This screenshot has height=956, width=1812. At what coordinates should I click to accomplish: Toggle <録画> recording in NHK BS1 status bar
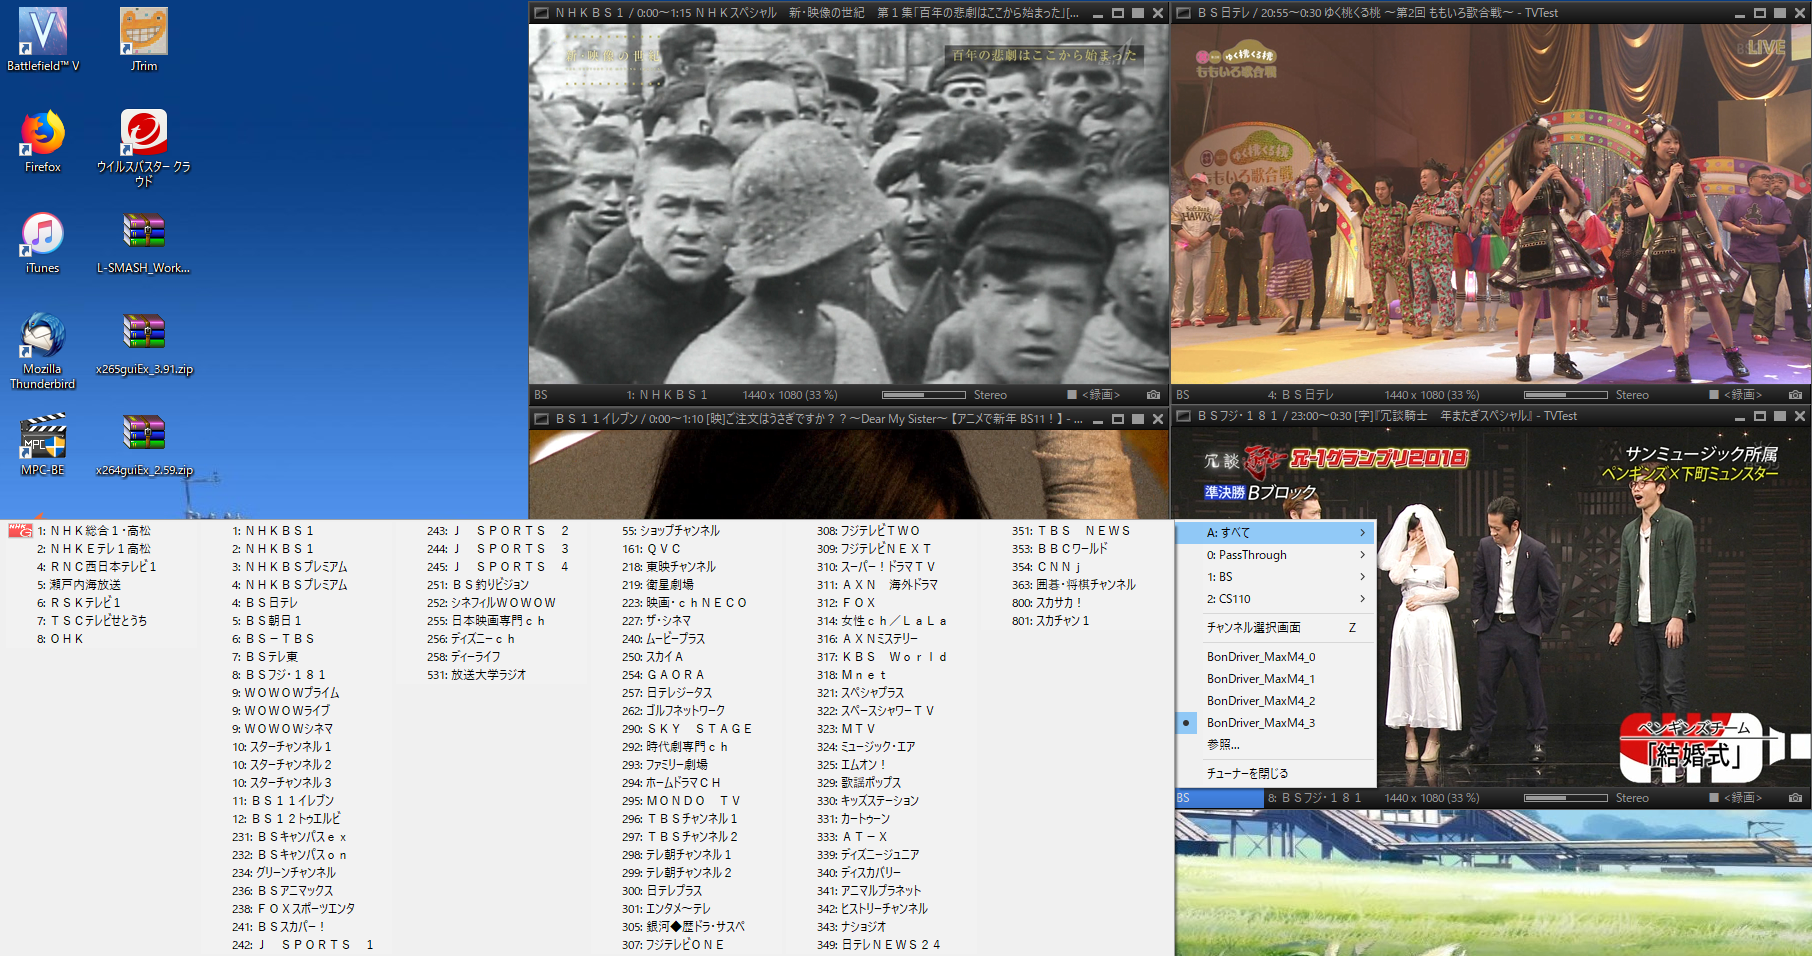coord(1094,395)
